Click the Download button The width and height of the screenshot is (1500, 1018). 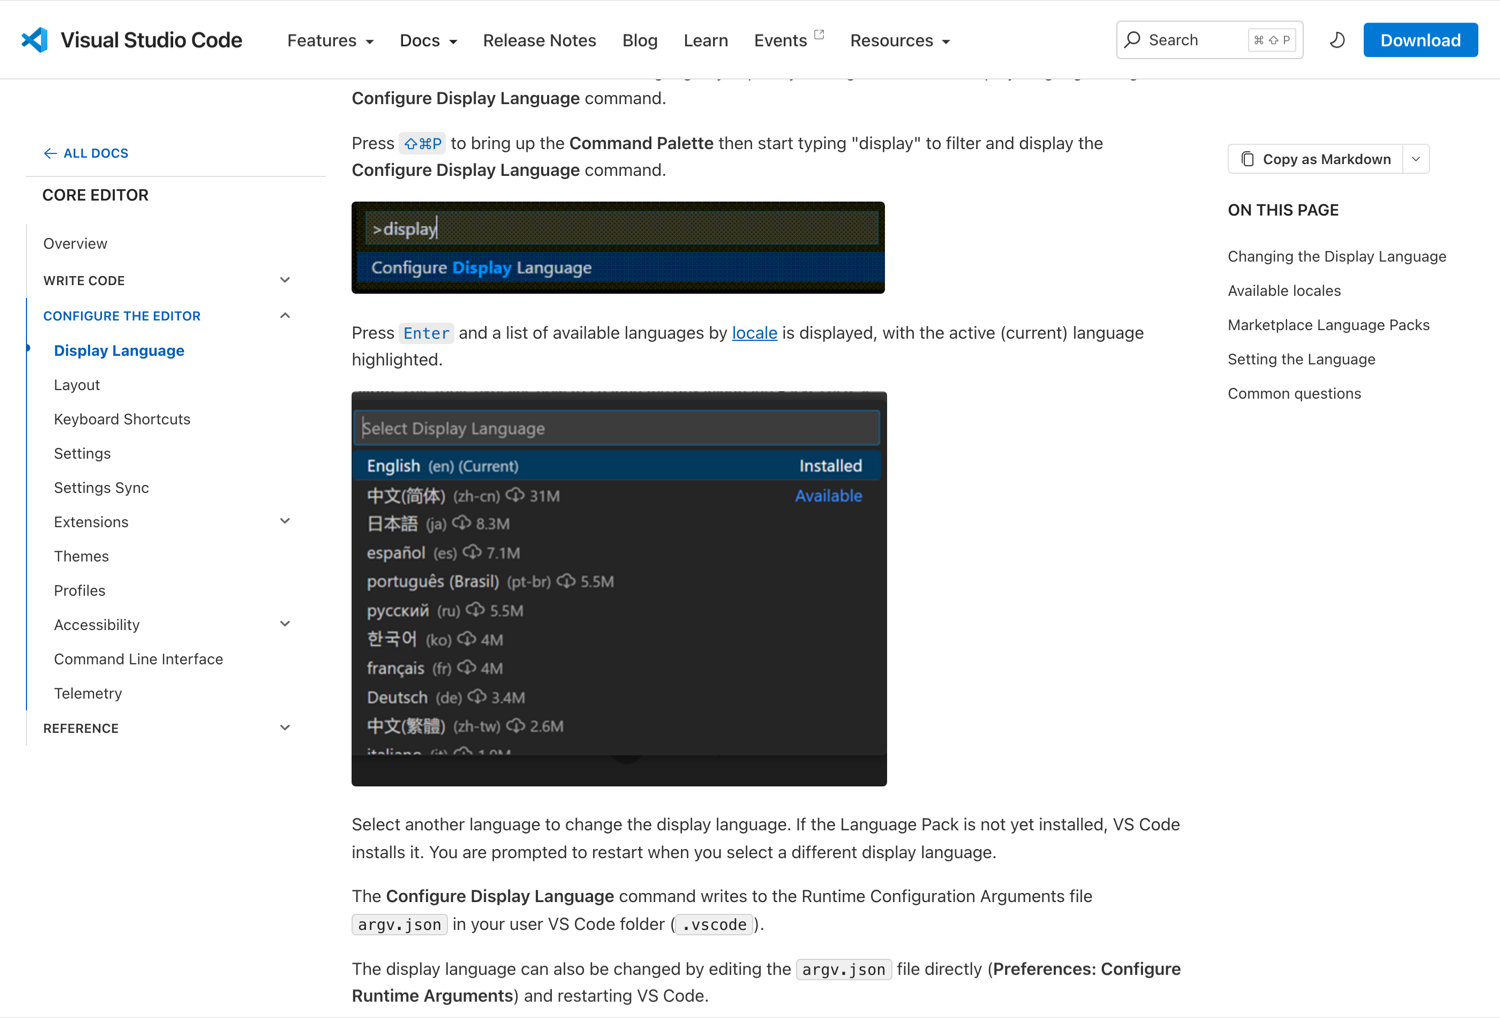coord(1420,40)
